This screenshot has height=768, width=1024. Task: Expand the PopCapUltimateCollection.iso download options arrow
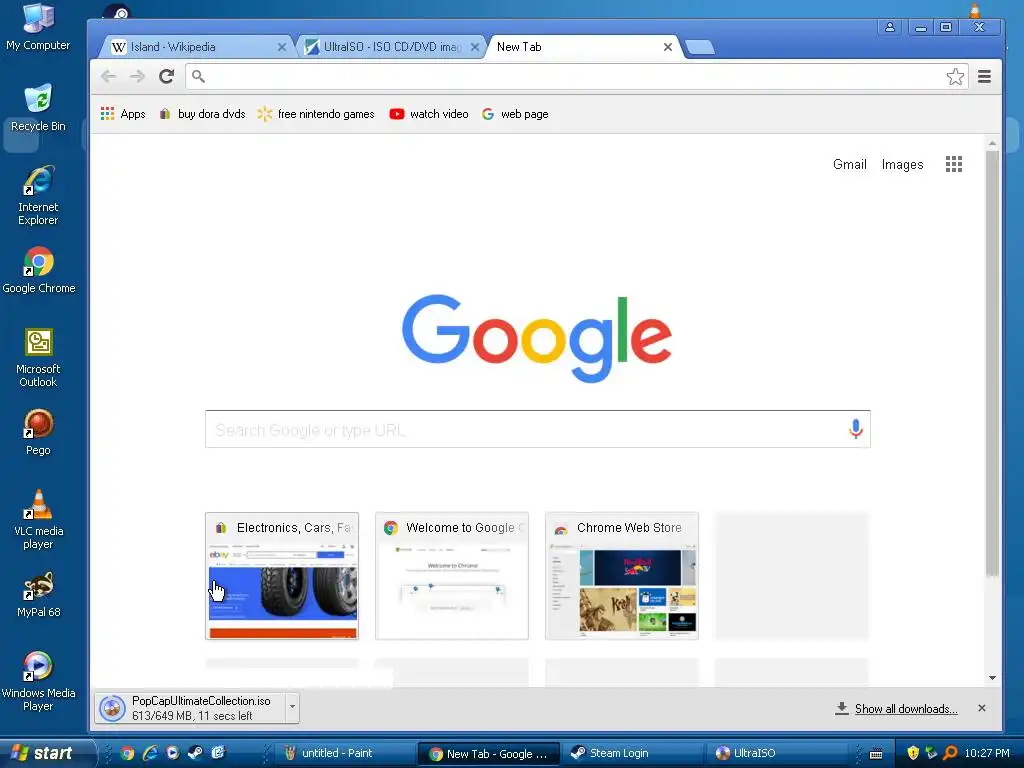click(x=292, y=707)
